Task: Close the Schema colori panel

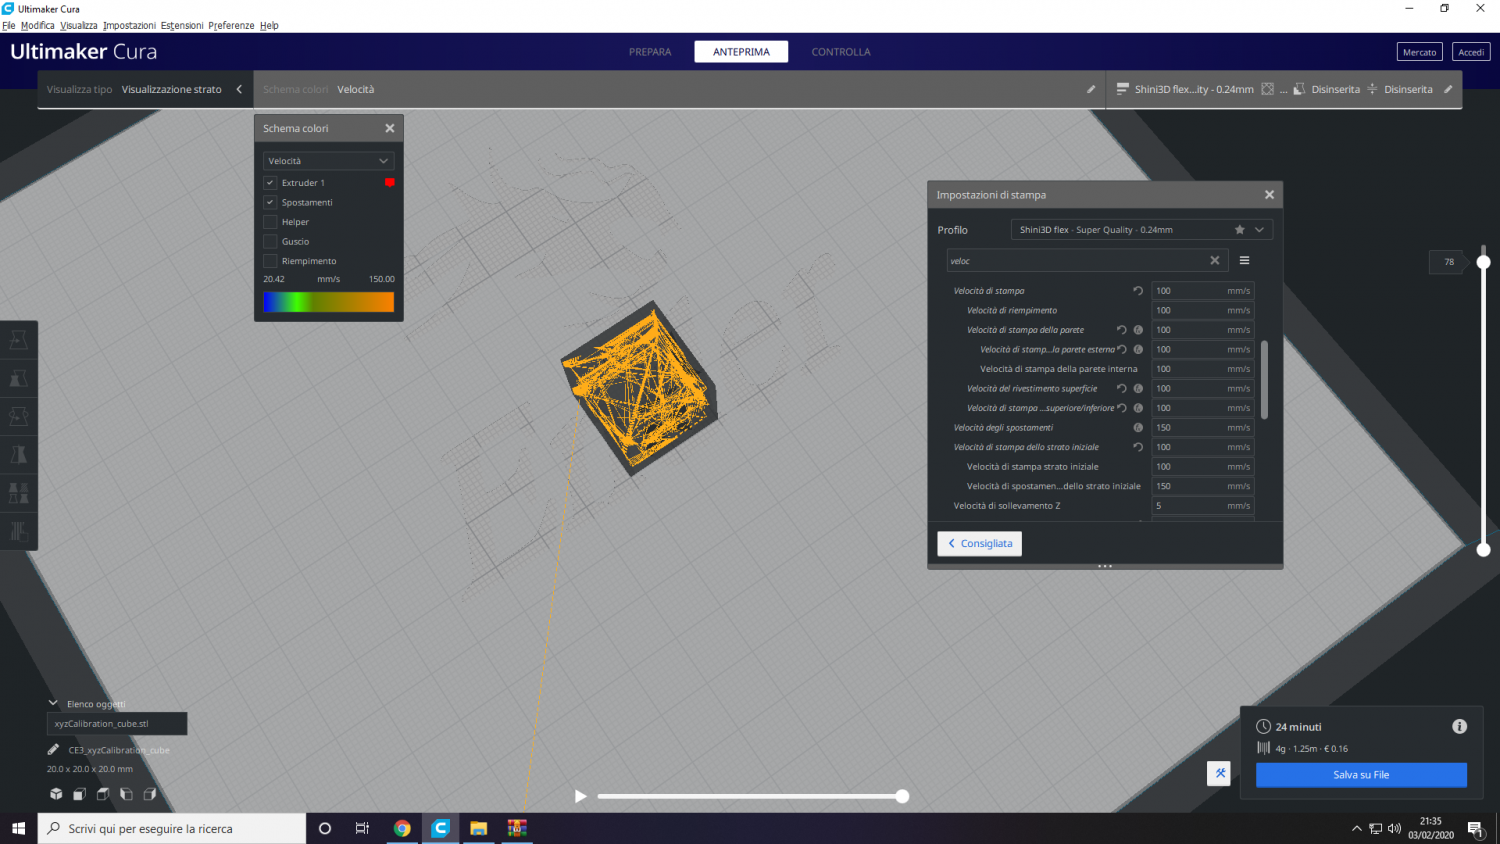Action: (x=390, y=128)
